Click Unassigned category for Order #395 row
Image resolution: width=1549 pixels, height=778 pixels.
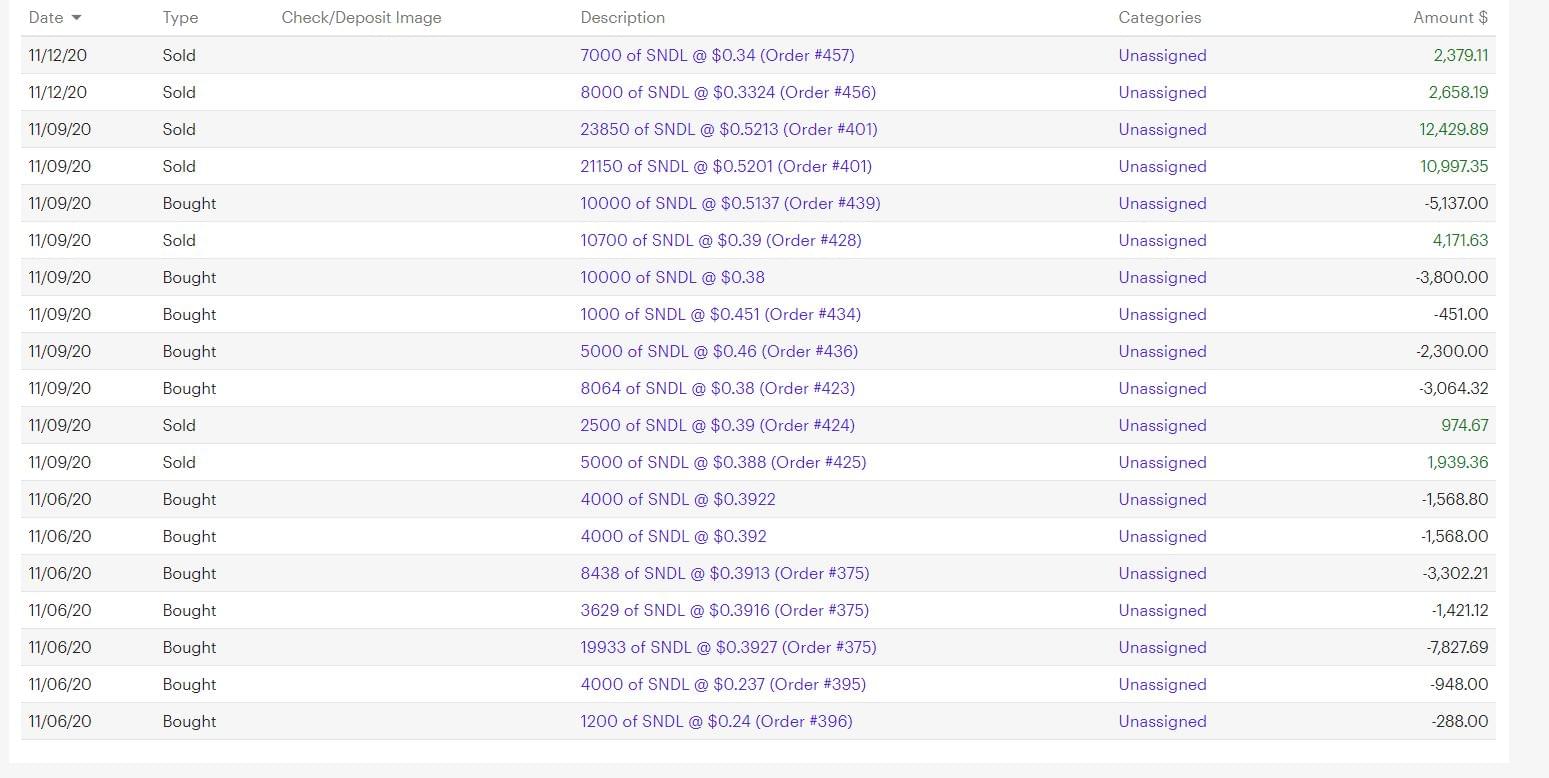click(x=1162, y=685)
